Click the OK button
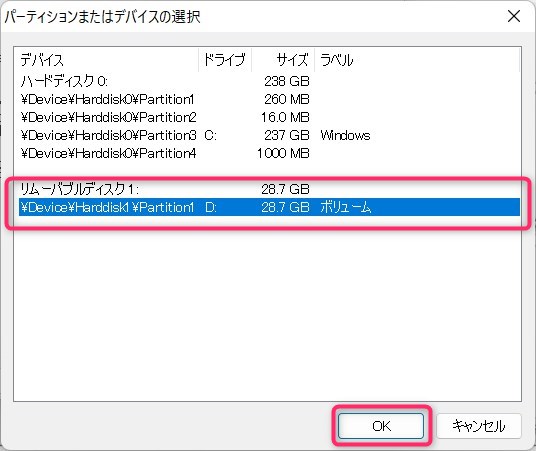Screen dimensions: 536x451 click(381, 426)
